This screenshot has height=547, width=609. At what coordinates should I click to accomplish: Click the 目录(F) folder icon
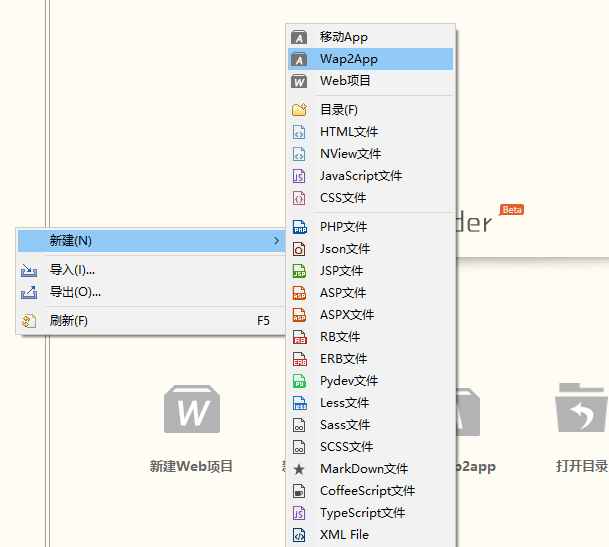(x=299, y=110)
